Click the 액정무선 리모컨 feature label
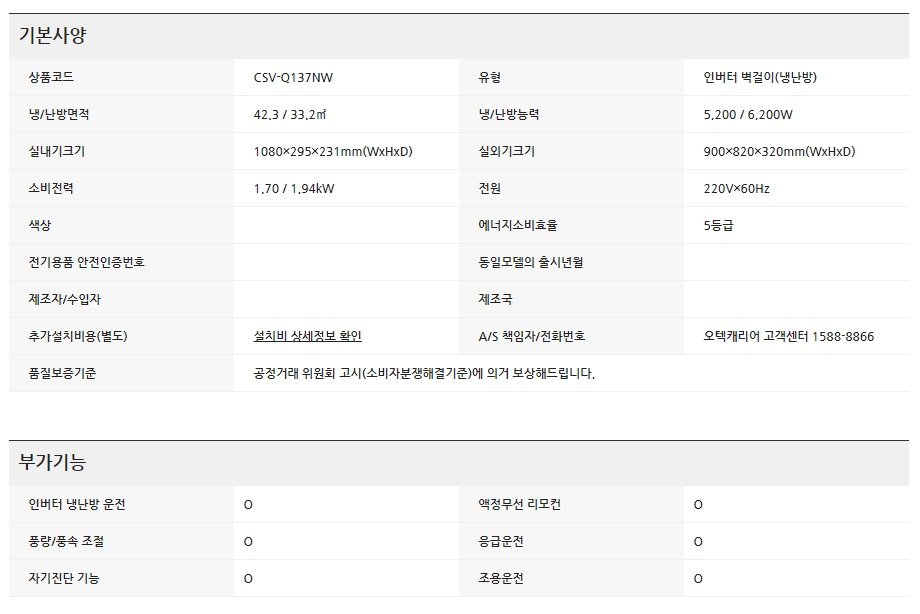The width and height of the screenshot is (920, 614). [519, 505]
